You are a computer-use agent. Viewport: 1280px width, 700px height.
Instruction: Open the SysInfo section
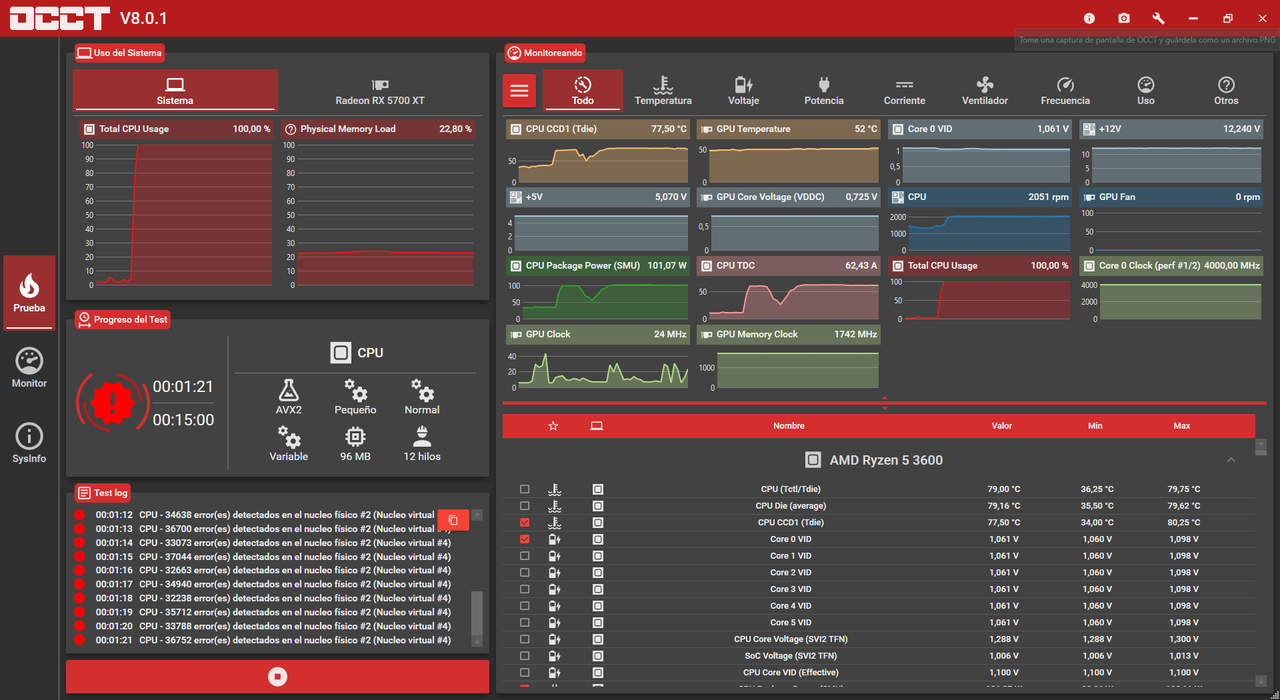point(29,443)
